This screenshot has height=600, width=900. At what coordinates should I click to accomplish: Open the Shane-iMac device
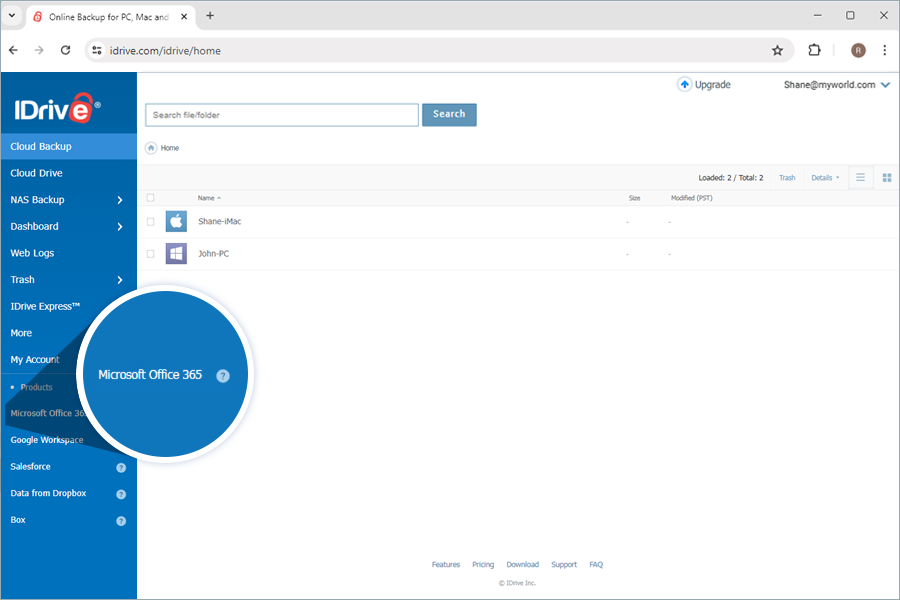219,221
